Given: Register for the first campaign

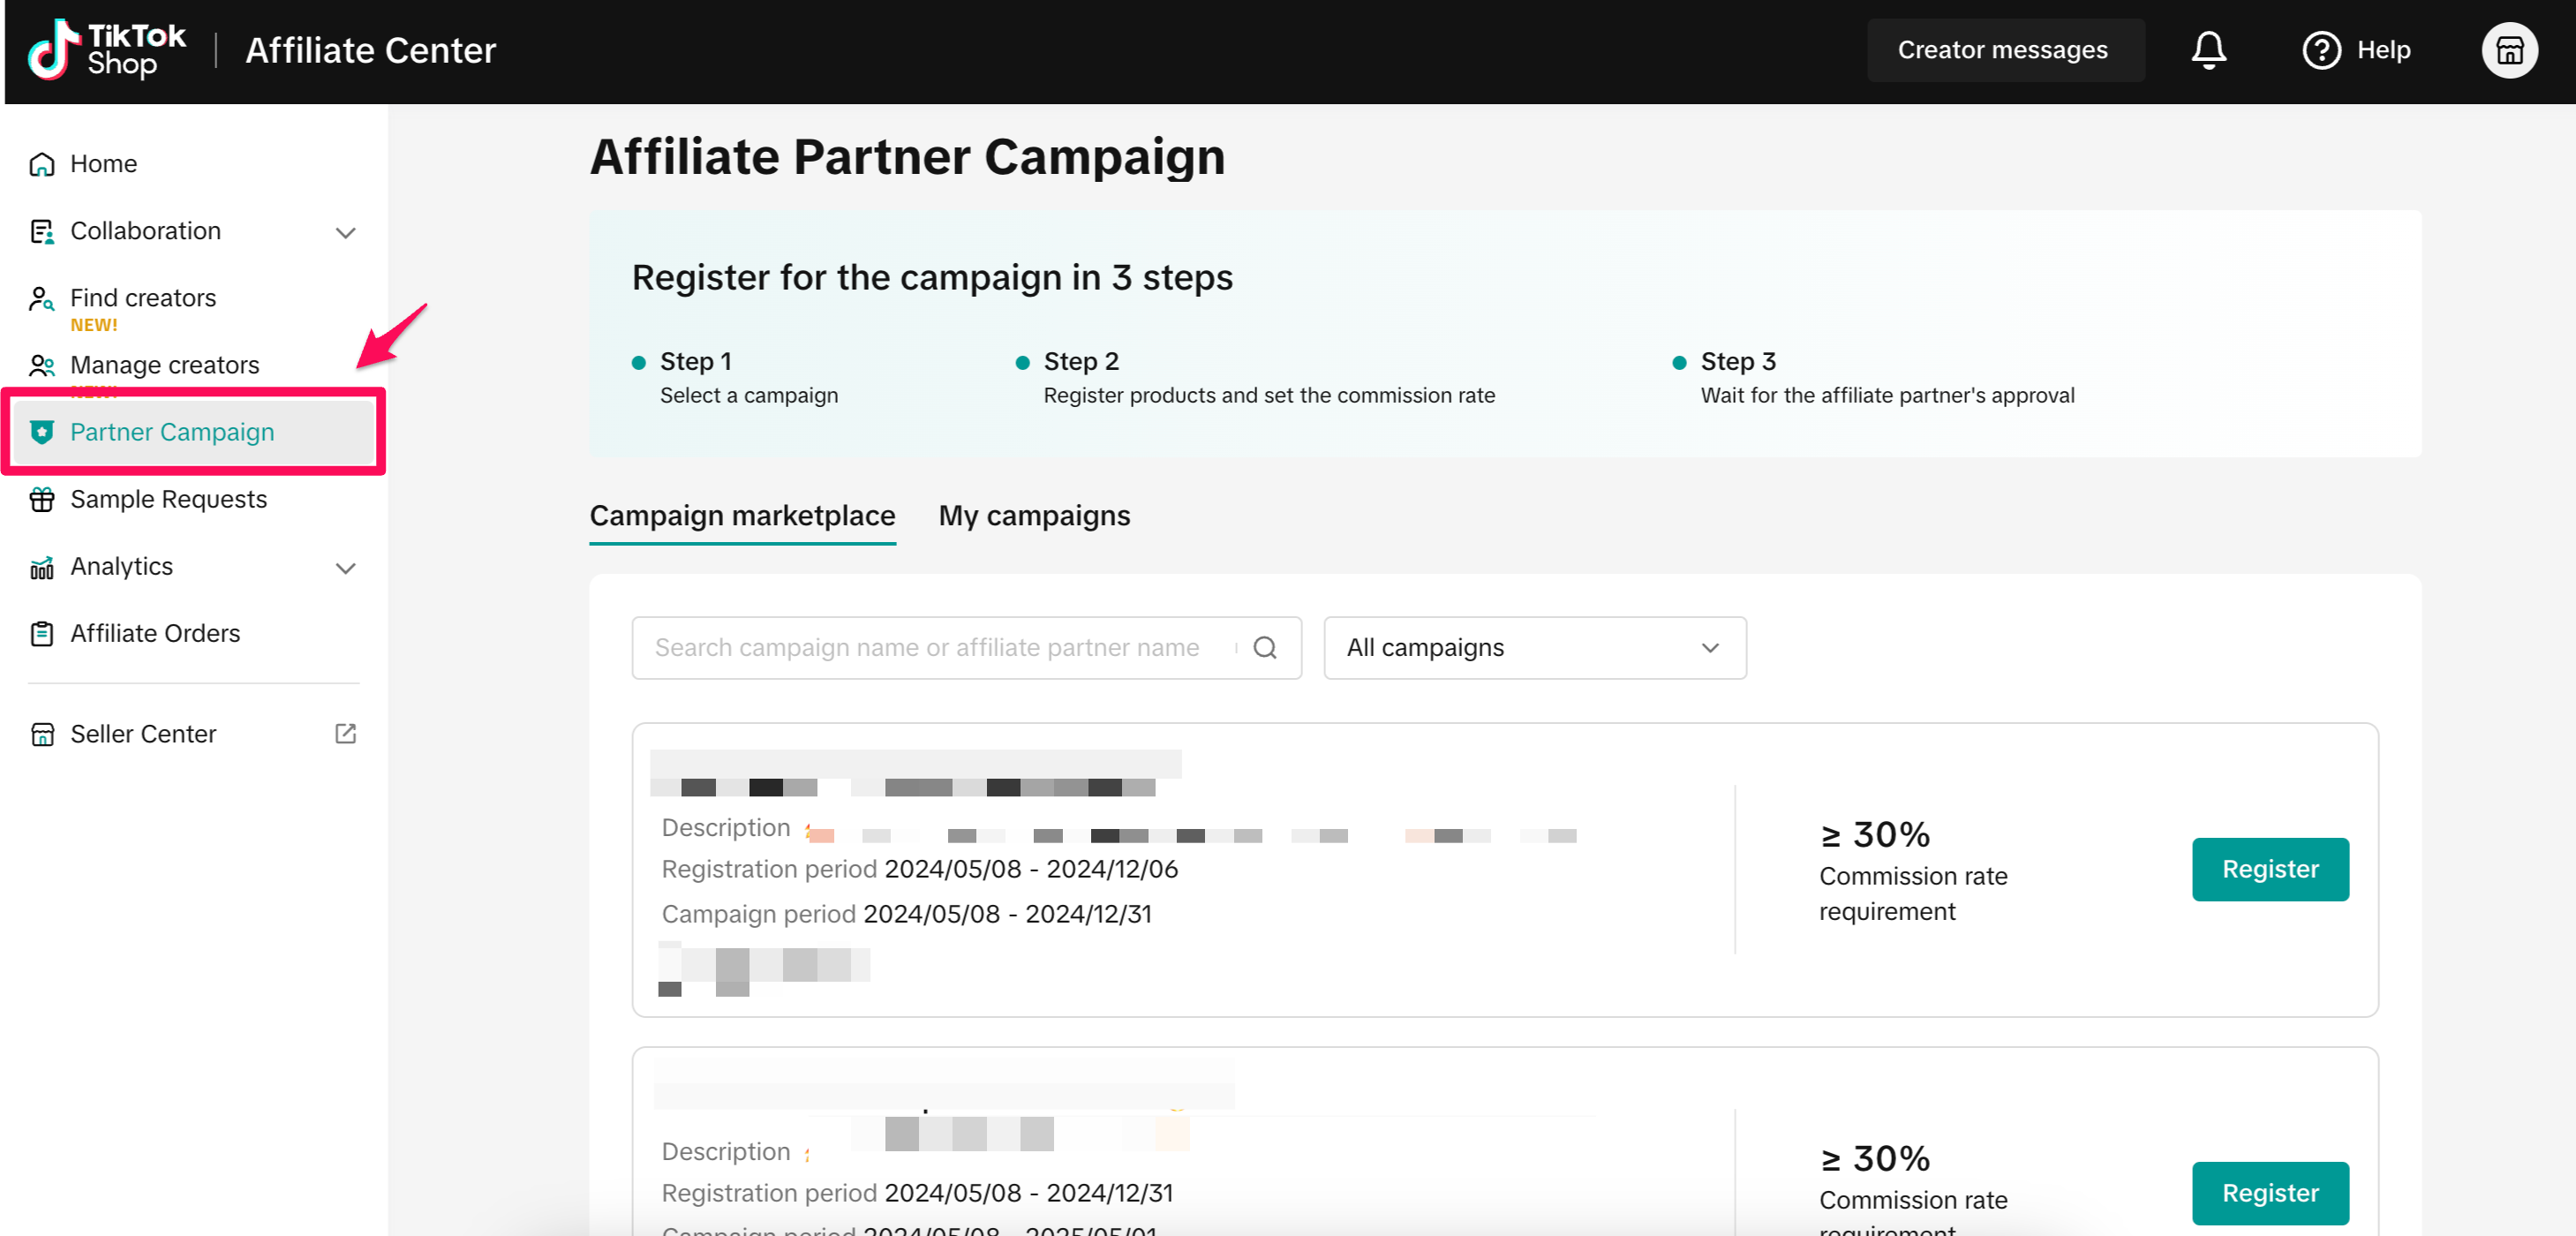Looking at the screenshot, I should (2269, 869).
